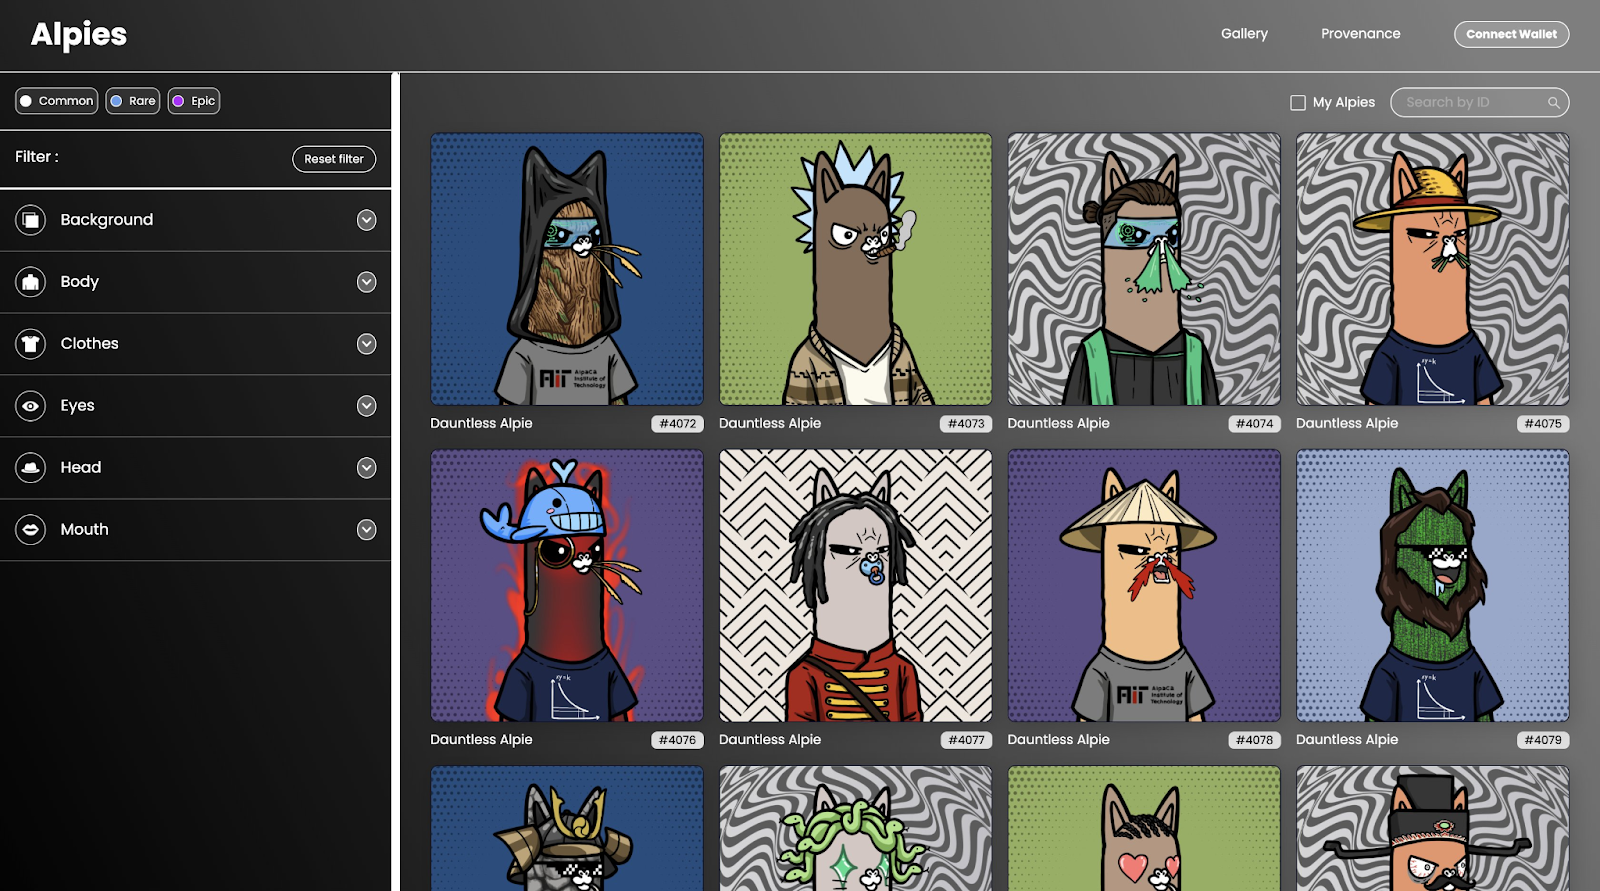1600x891 pixels.
Task: Click the Body filter icon
Action: [x=31, y=282]
